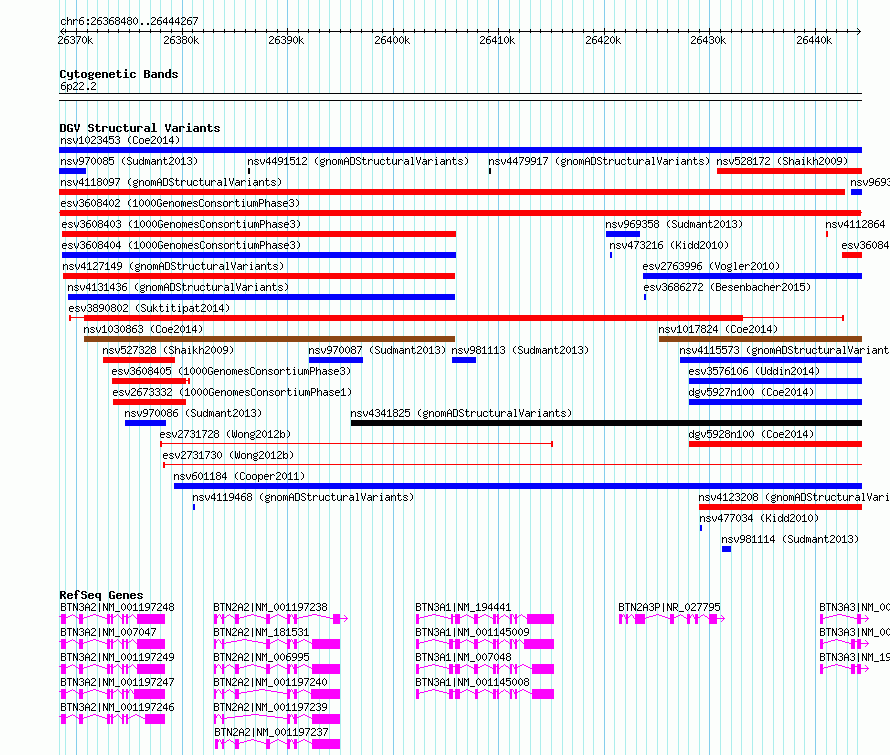Click esv3608402 1000Genomes Phase3 label
This screenshot has width=890, height=755.
[x=180, y=203]
